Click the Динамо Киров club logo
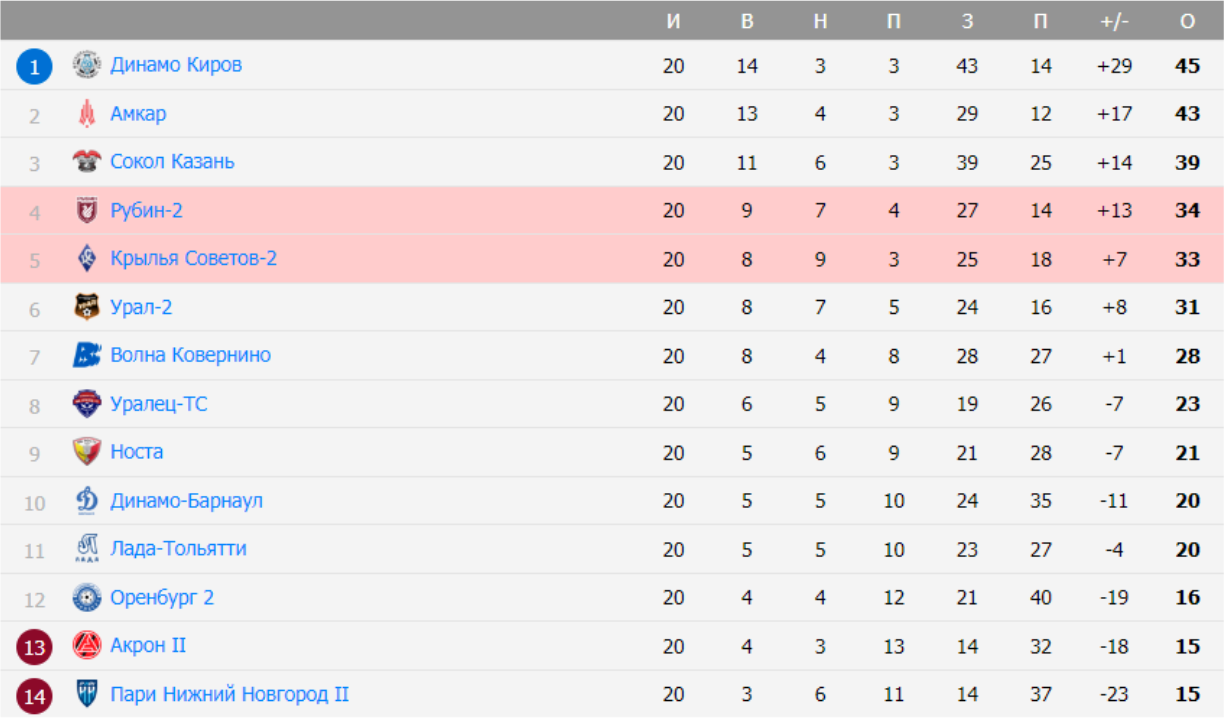 pyautogui.click(x=87, y=65)
